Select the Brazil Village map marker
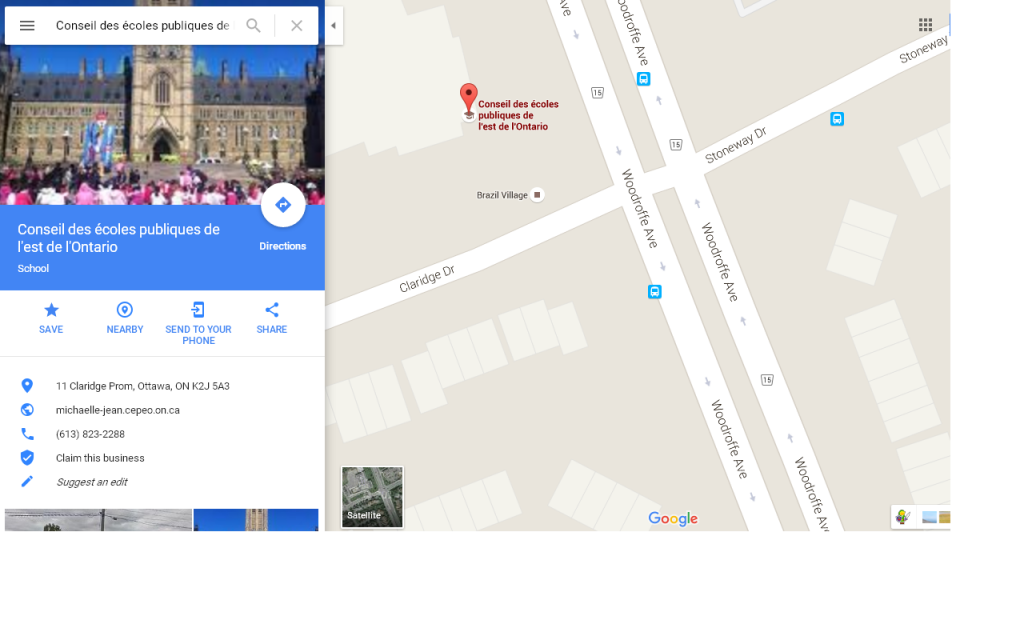 point(537,195)
